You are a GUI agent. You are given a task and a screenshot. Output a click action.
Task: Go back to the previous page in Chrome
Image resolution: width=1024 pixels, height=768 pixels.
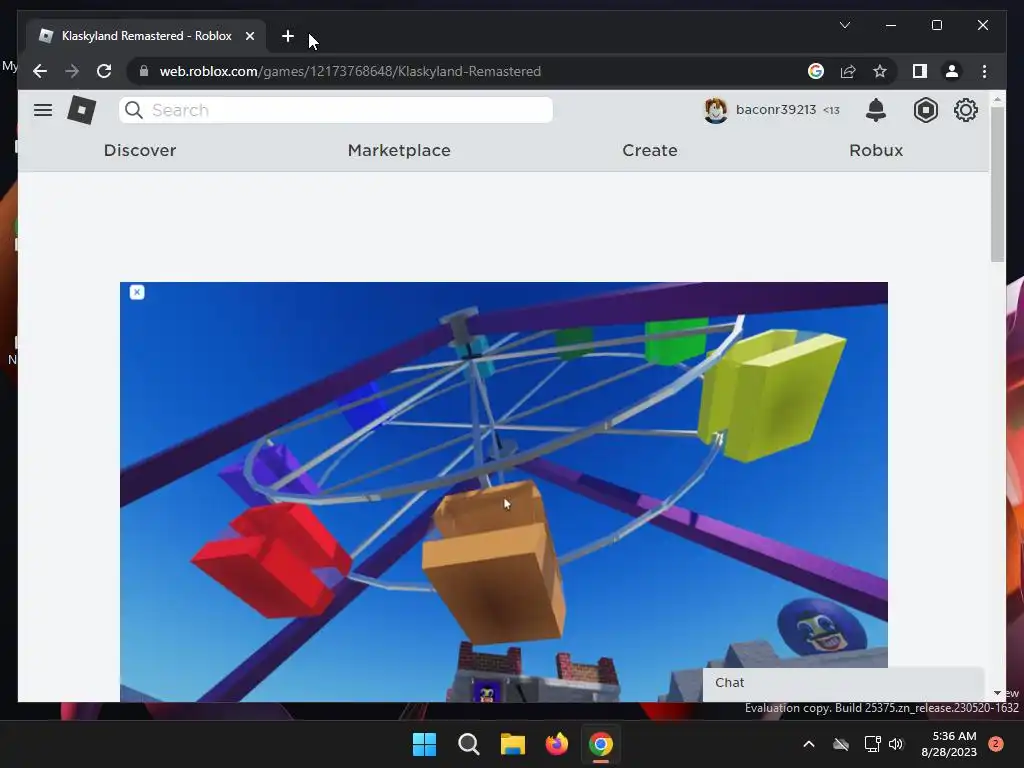pyautogui.click(x=40, y=71)
